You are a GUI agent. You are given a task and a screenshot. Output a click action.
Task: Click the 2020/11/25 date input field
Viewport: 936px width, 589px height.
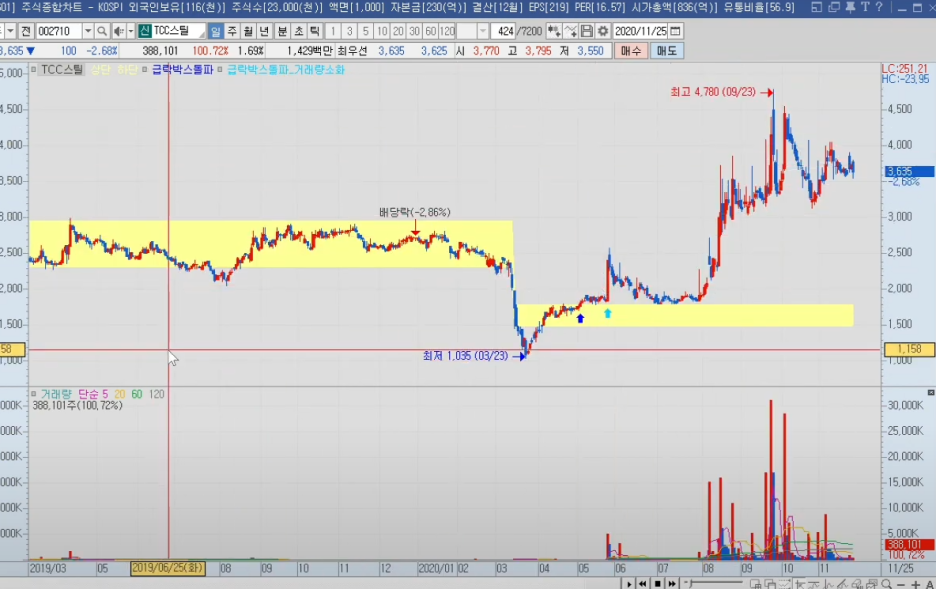coord(640,31)
